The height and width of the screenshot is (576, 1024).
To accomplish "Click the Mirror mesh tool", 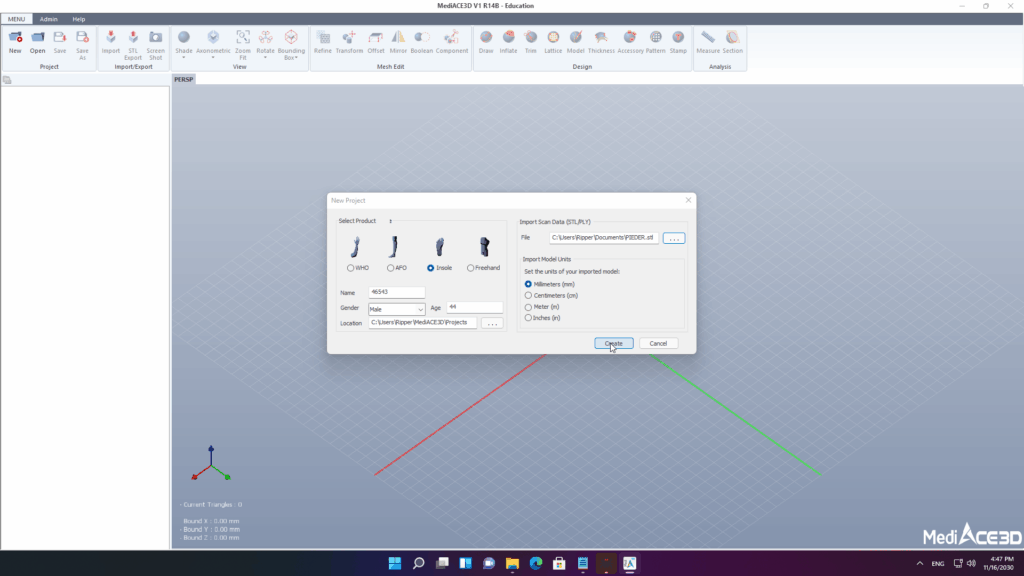I will pyautogui.click(x=398, y=41).
